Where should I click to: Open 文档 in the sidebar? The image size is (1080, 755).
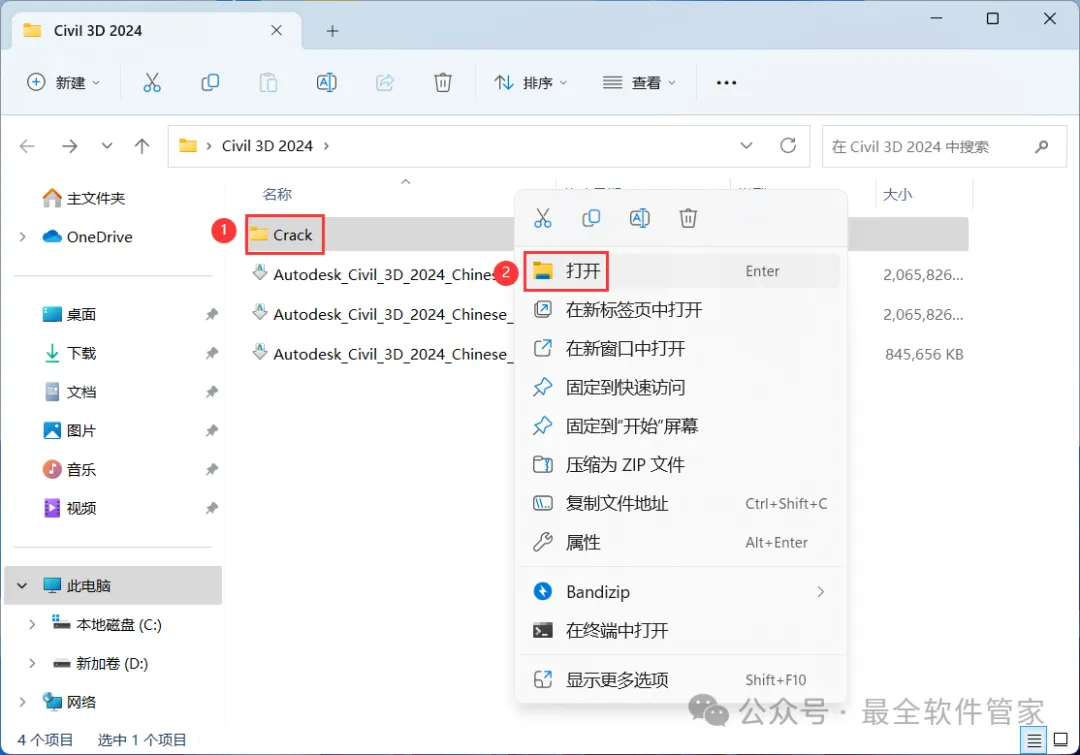pyautogui.click(x=69, y=392)
